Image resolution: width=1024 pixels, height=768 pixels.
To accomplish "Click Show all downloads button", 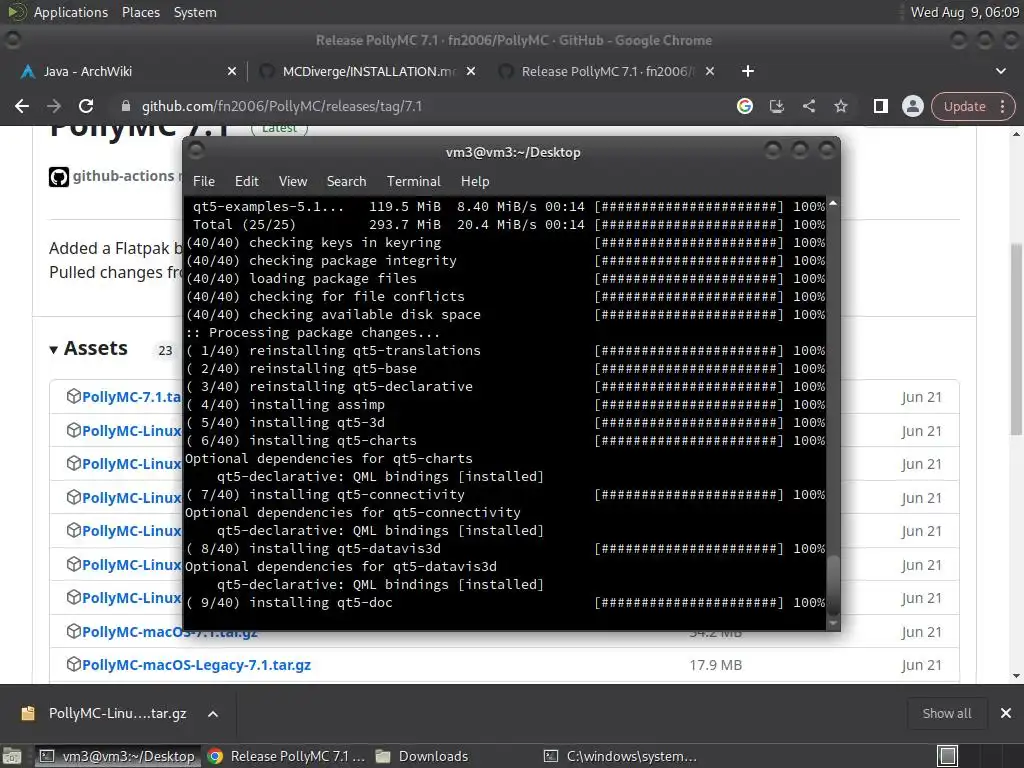I will coord(946,714).
